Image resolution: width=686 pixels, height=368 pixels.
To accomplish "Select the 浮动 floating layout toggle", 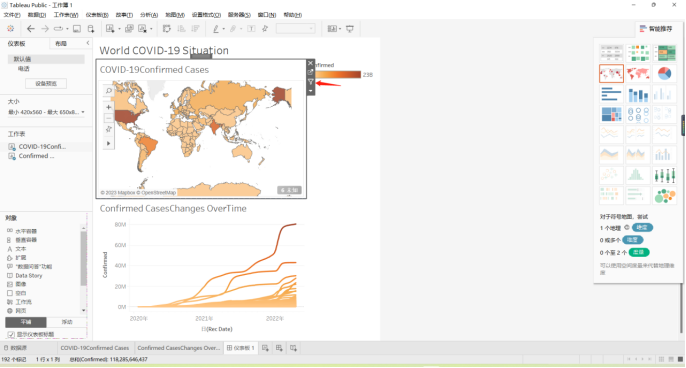I will pos(67,322).
